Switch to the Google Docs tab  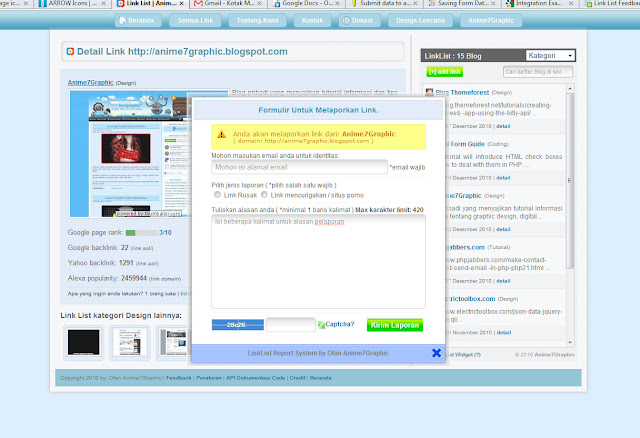click(x=306, y=4)
